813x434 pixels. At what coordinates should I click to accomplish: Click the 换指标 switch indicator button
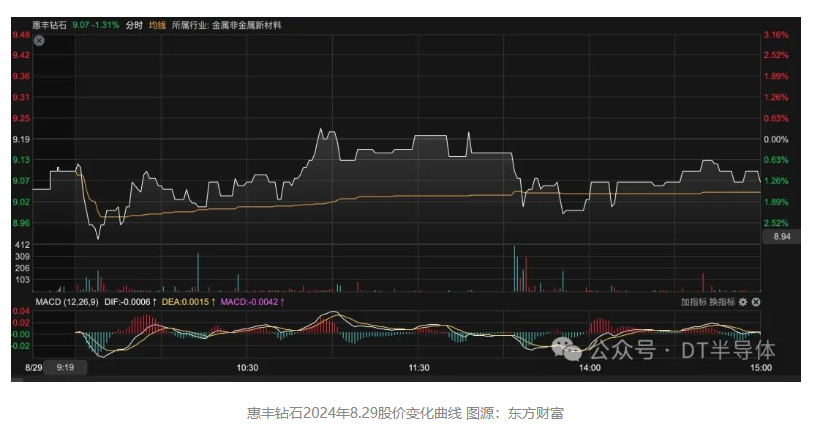tap(722, 302)
